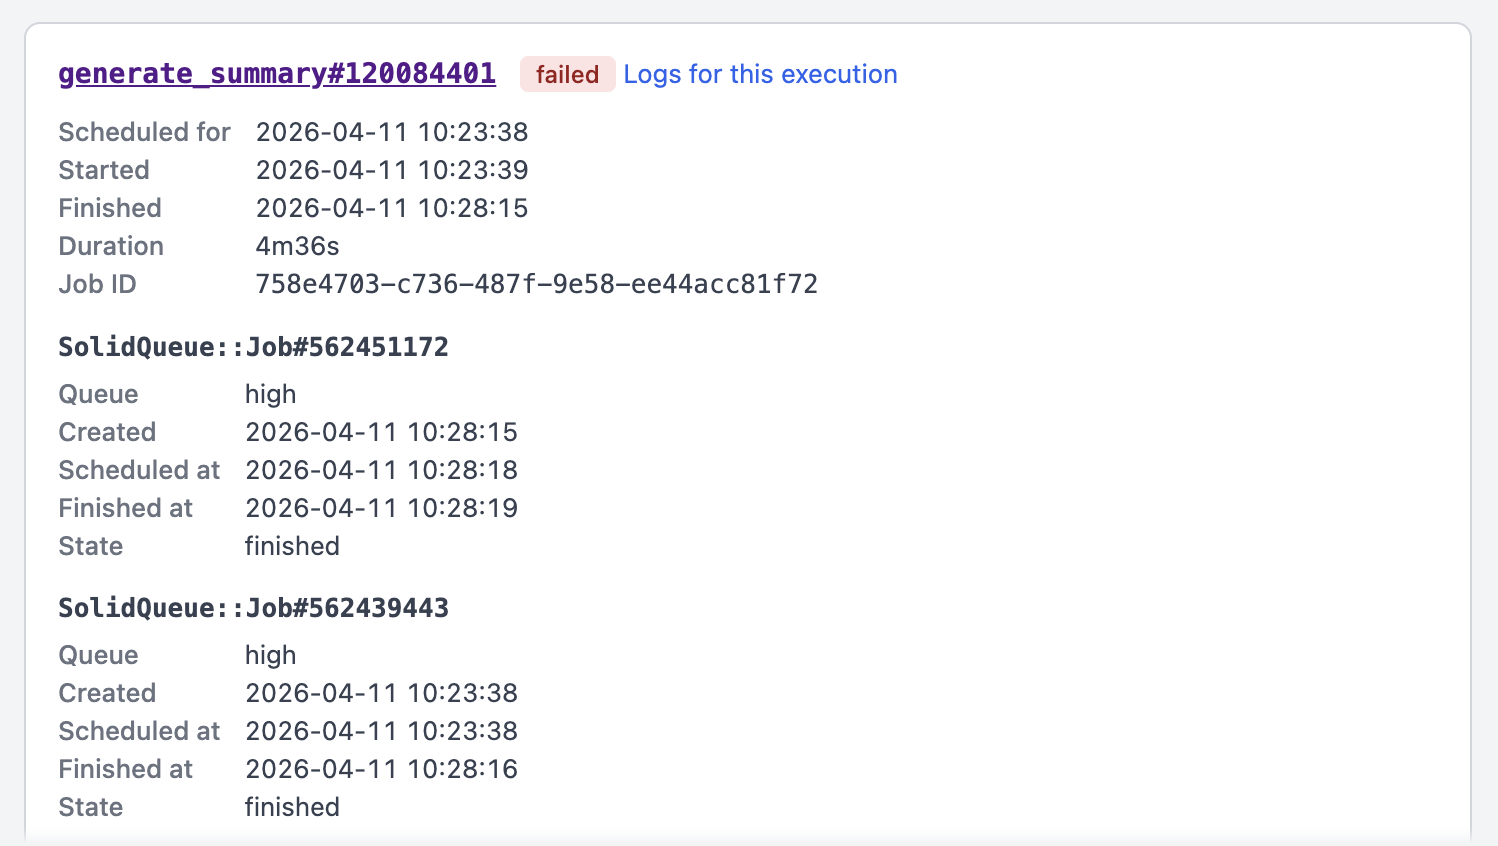Select the Queue value high under Job#562451172
The height and width of the screenshot is (846, 1498).
(270, 393)
